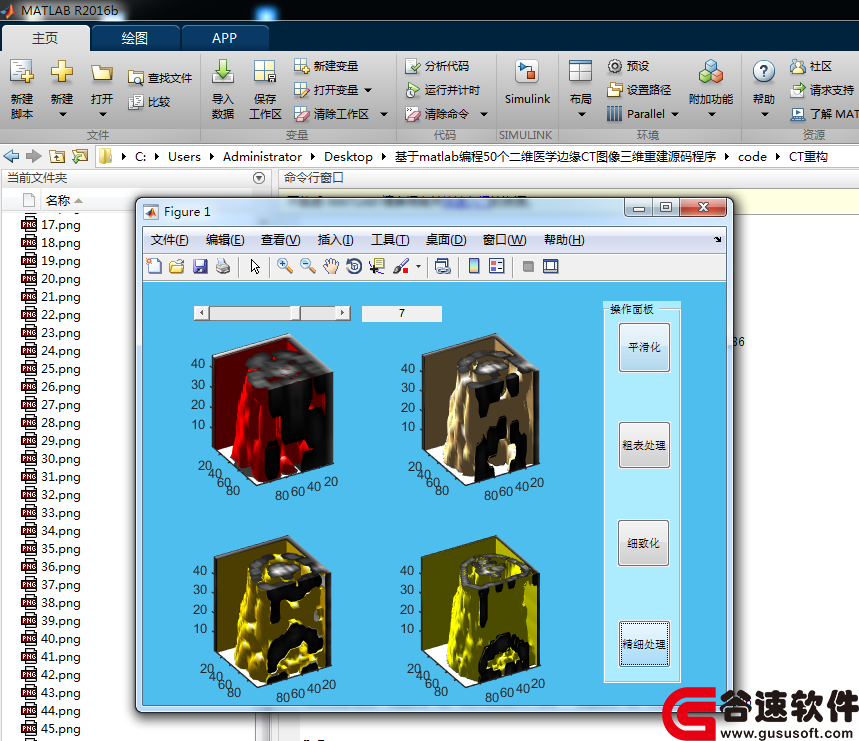This screenshot has width=859, height=741.
Task: Expand Add-Ons (附加功能) dropdown
Action: point(711,114)
